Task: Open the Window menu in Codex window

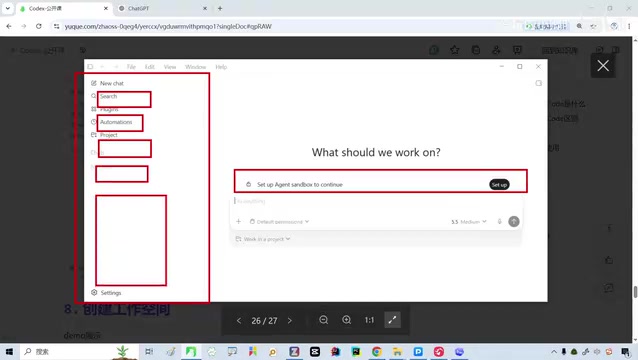Action: 195,67
